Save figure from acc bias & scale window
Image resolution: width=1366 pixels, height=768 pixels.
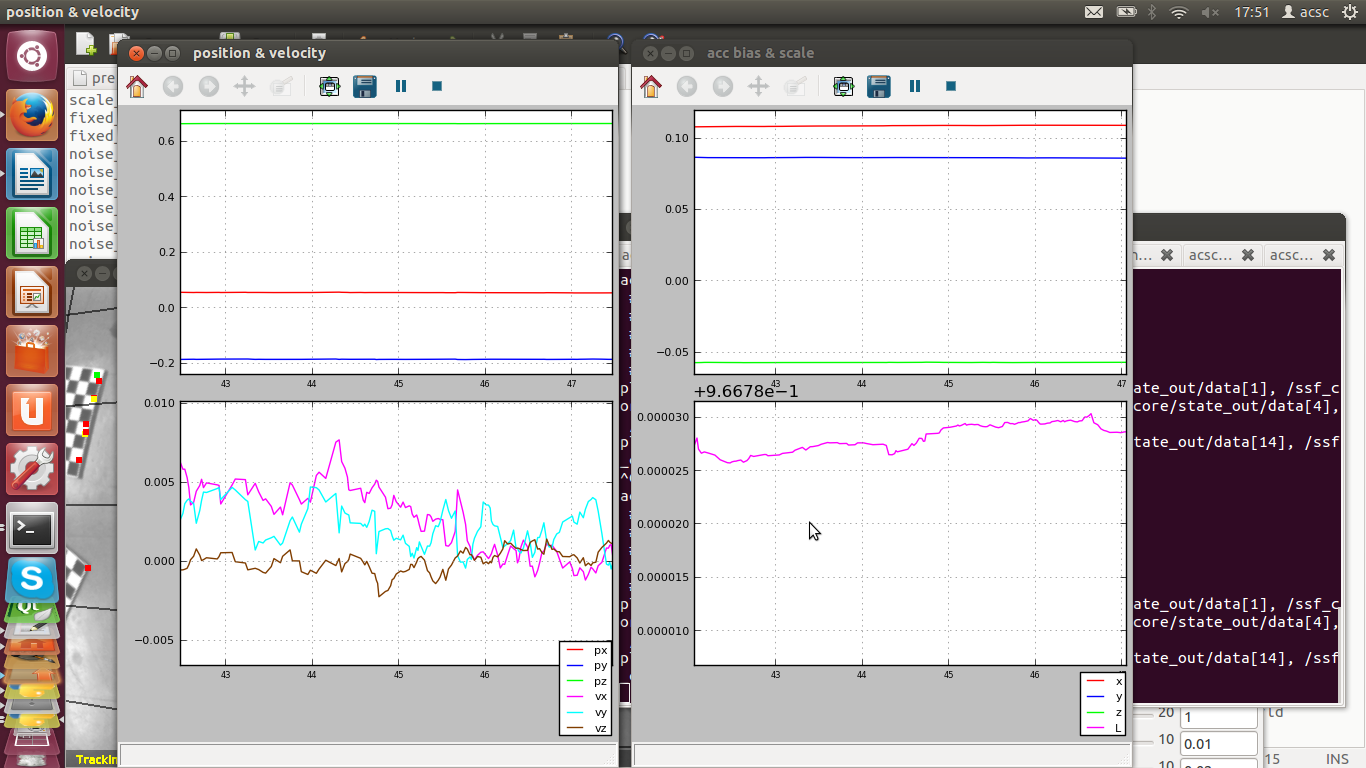[879, 86]
